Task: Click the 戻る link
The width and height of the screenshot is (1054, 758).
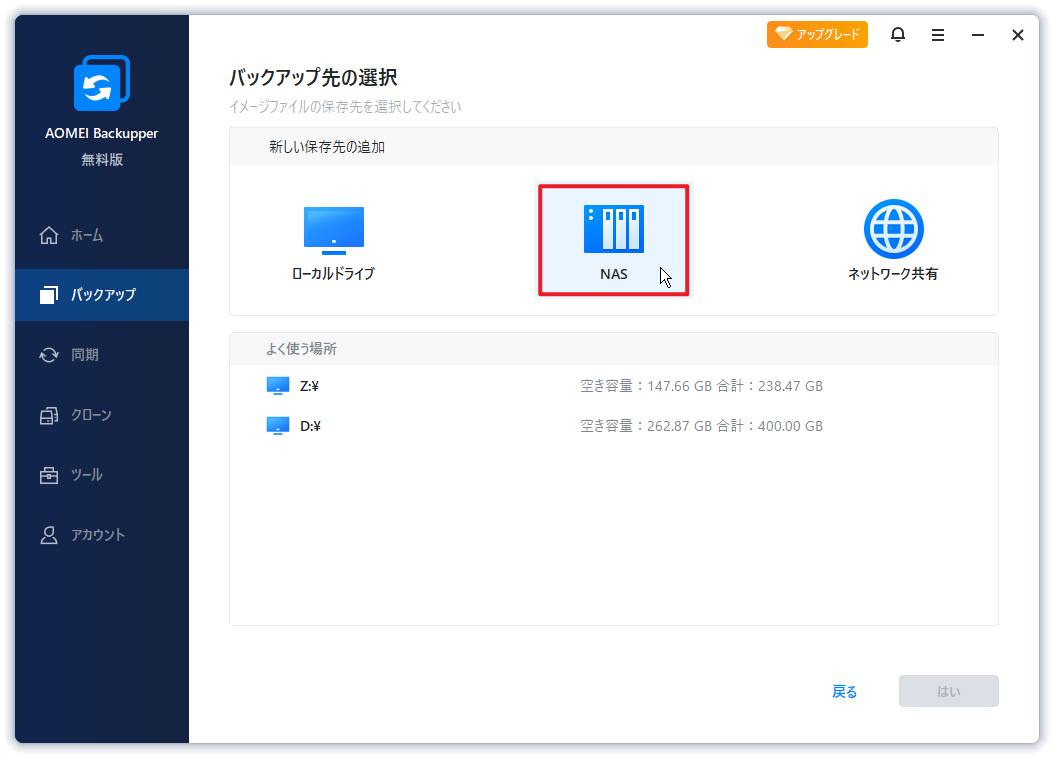Action: (x=844, y=691)
